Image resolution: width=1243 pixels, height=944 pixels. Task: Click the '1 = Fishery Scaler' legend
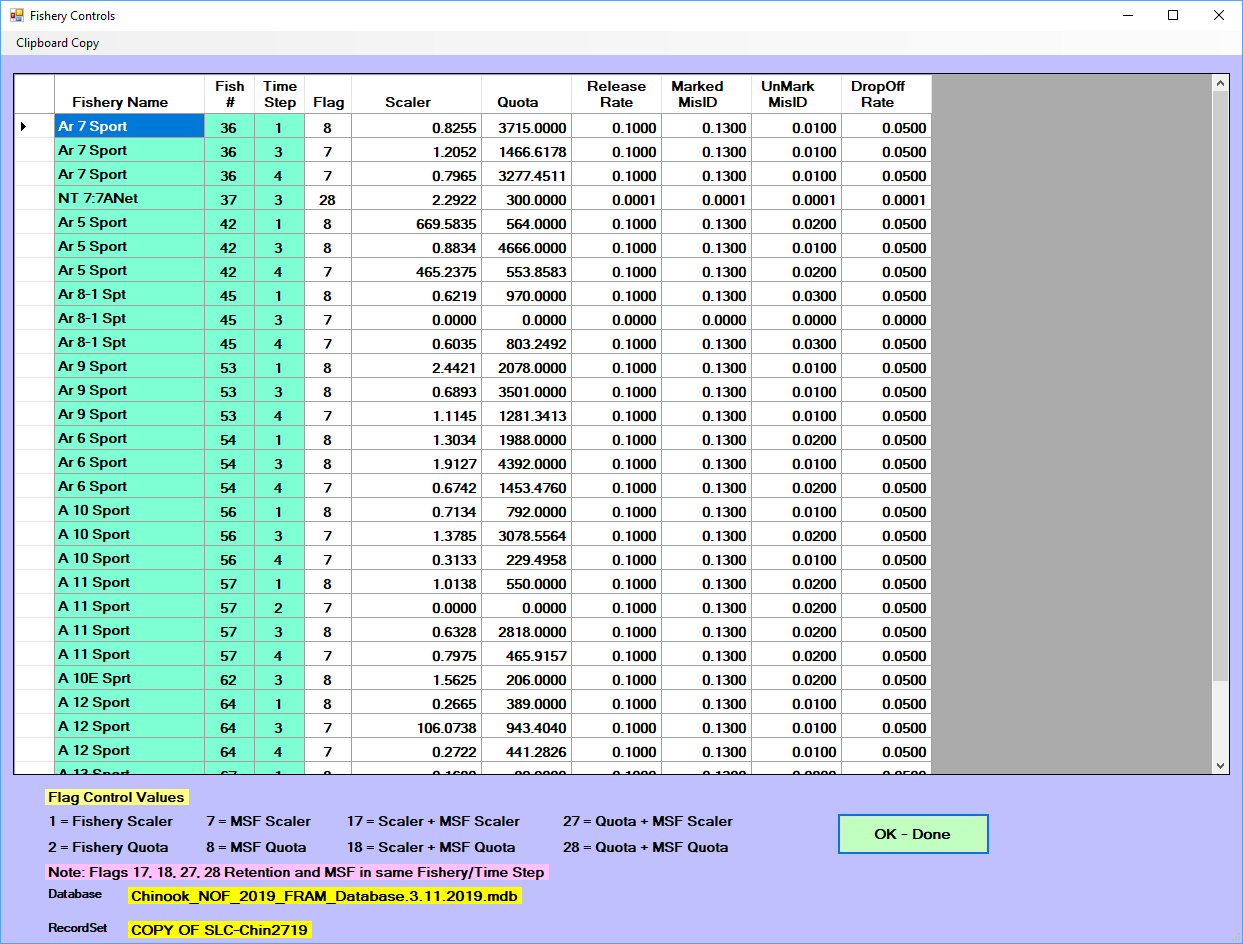(x=110, y=821)
